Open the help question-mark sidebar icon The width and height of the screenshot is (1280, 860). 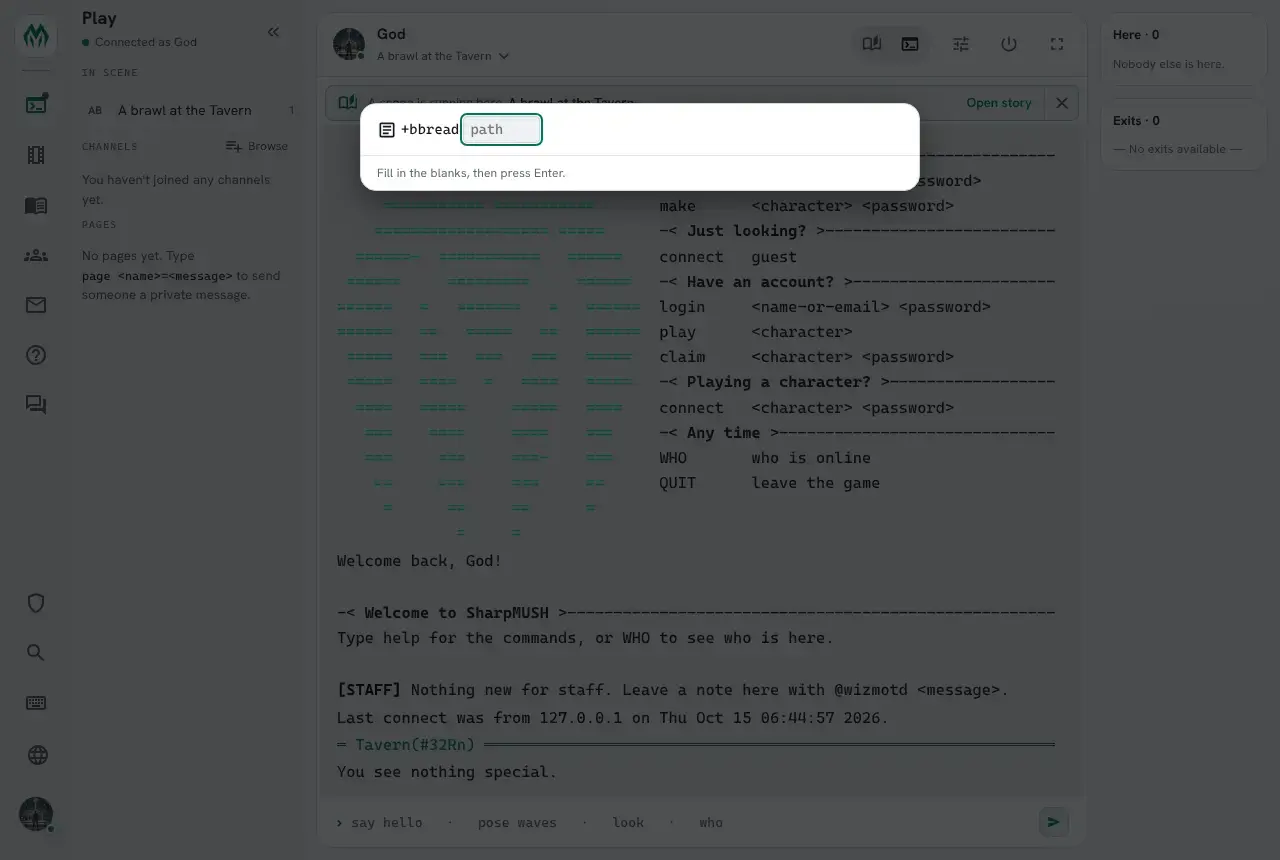click(36, 355)
